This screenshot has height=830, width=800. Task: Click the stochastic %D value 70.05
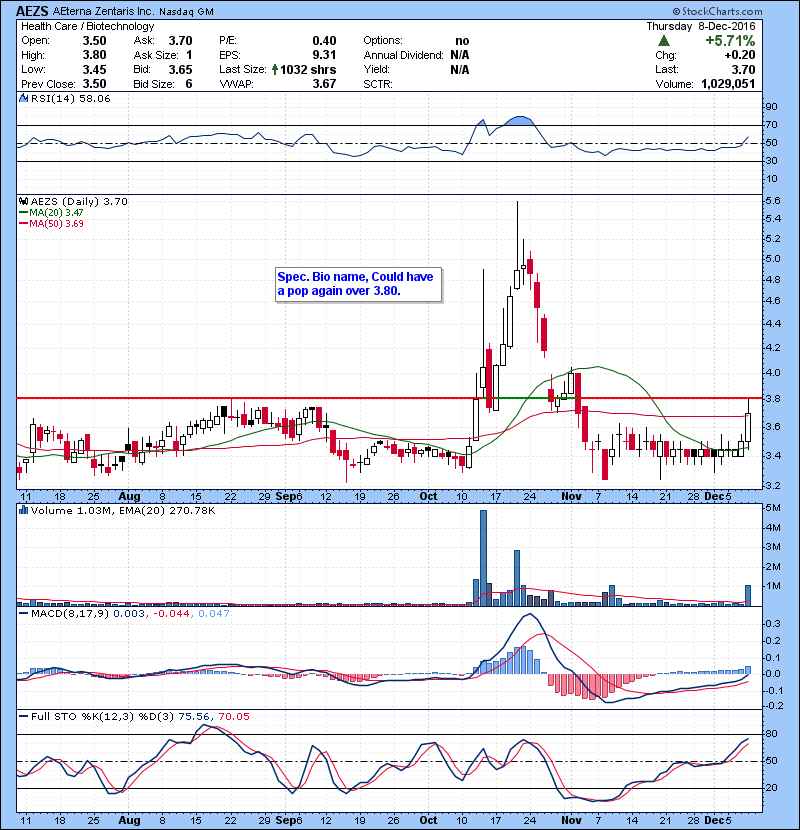point(233,716)
